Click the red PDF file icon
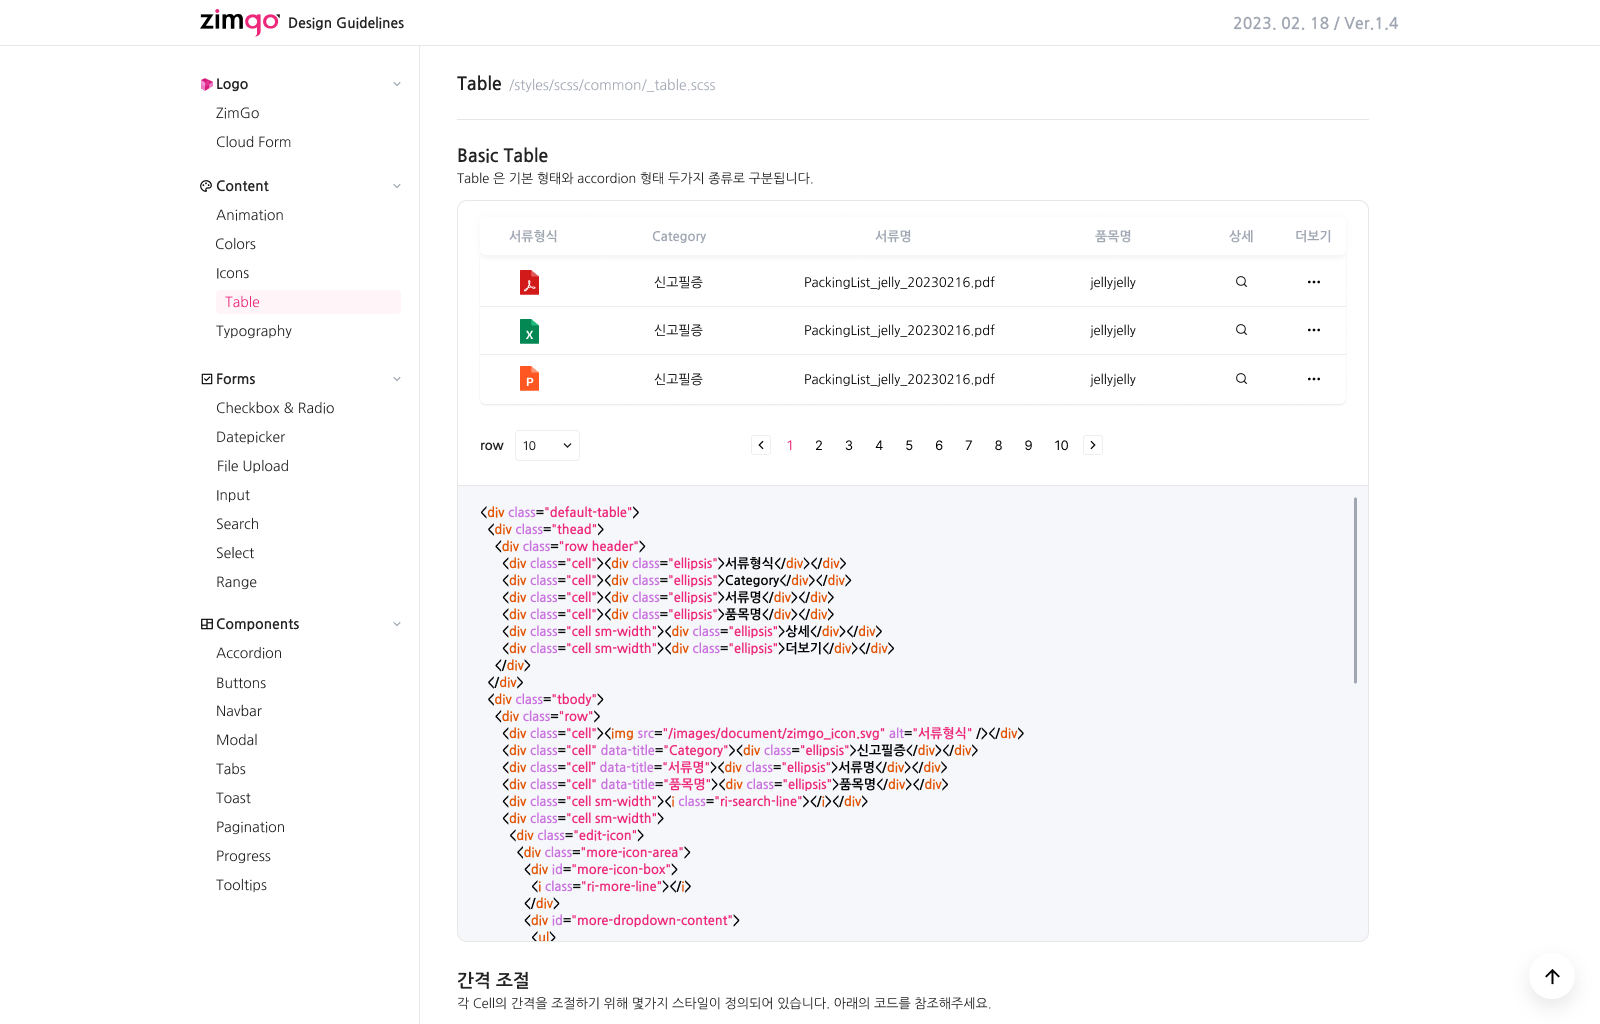 tap(529, 283)
